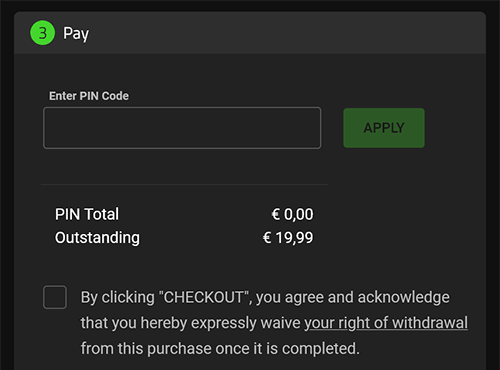Image resolution: width=500 pixels, height=370 pixels.
Task: Apply the entered PIN code
Action: (x=384, y=128)
